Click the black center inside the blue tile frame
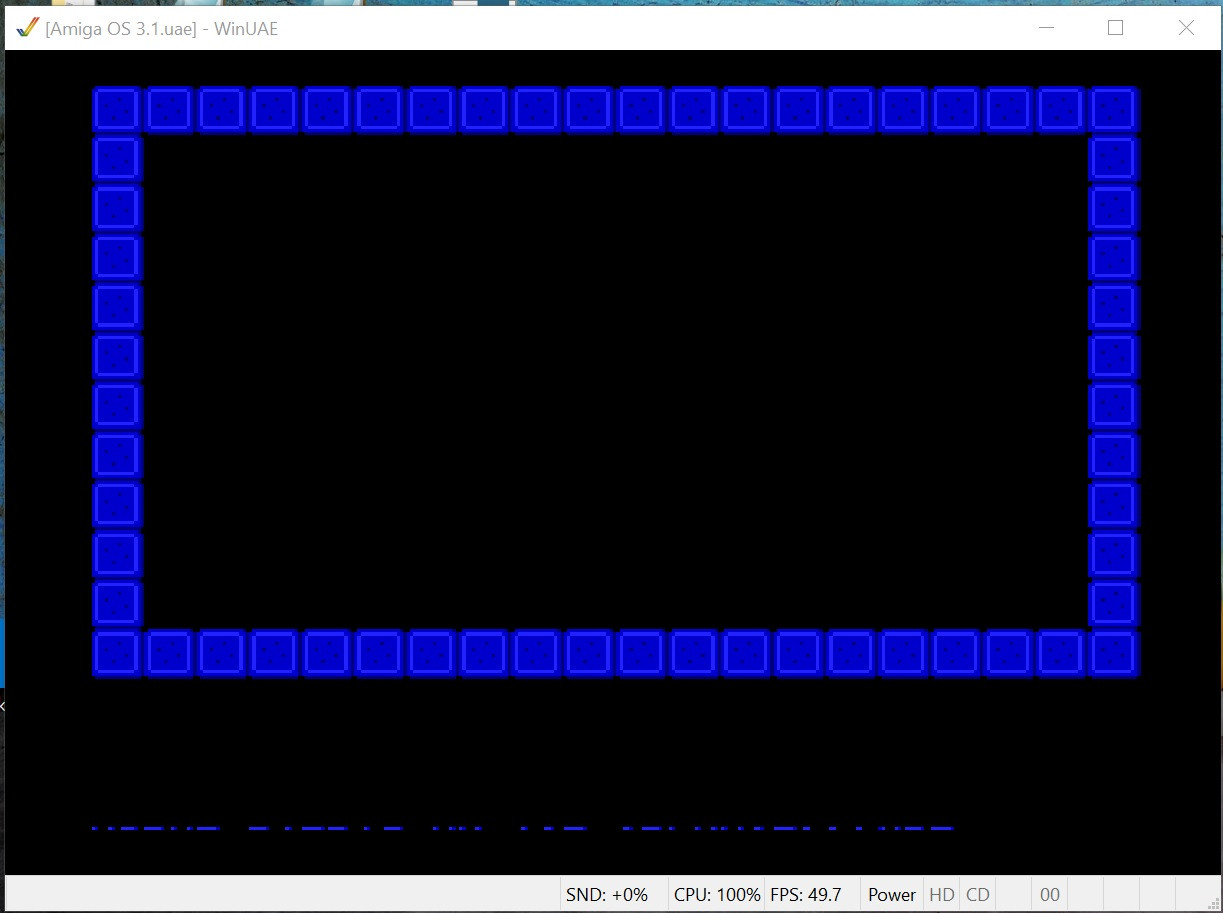1223x913 pixels. [615, 381]
